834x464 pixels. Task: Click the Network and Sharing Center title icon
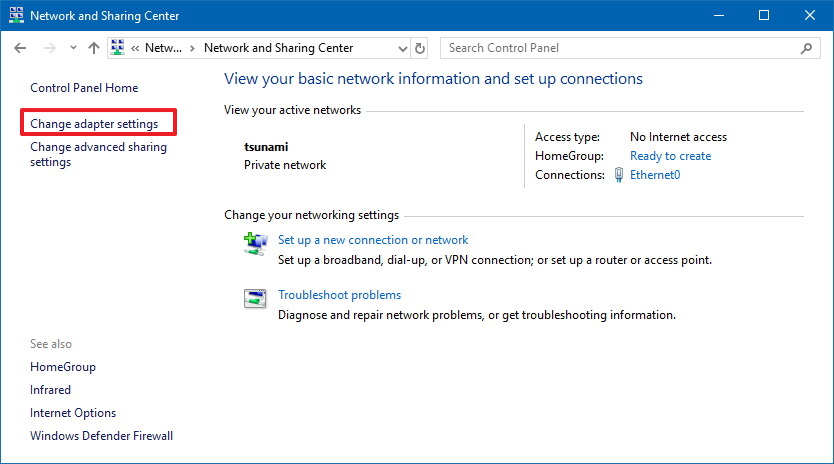coord(16,16)
